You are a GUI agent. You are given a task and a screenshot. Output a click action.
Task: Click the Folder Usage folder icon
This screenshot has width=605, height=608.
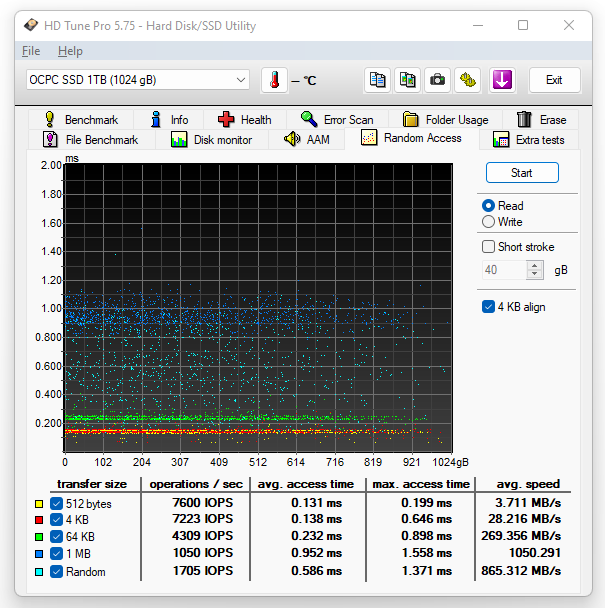[x=410, y=119]
